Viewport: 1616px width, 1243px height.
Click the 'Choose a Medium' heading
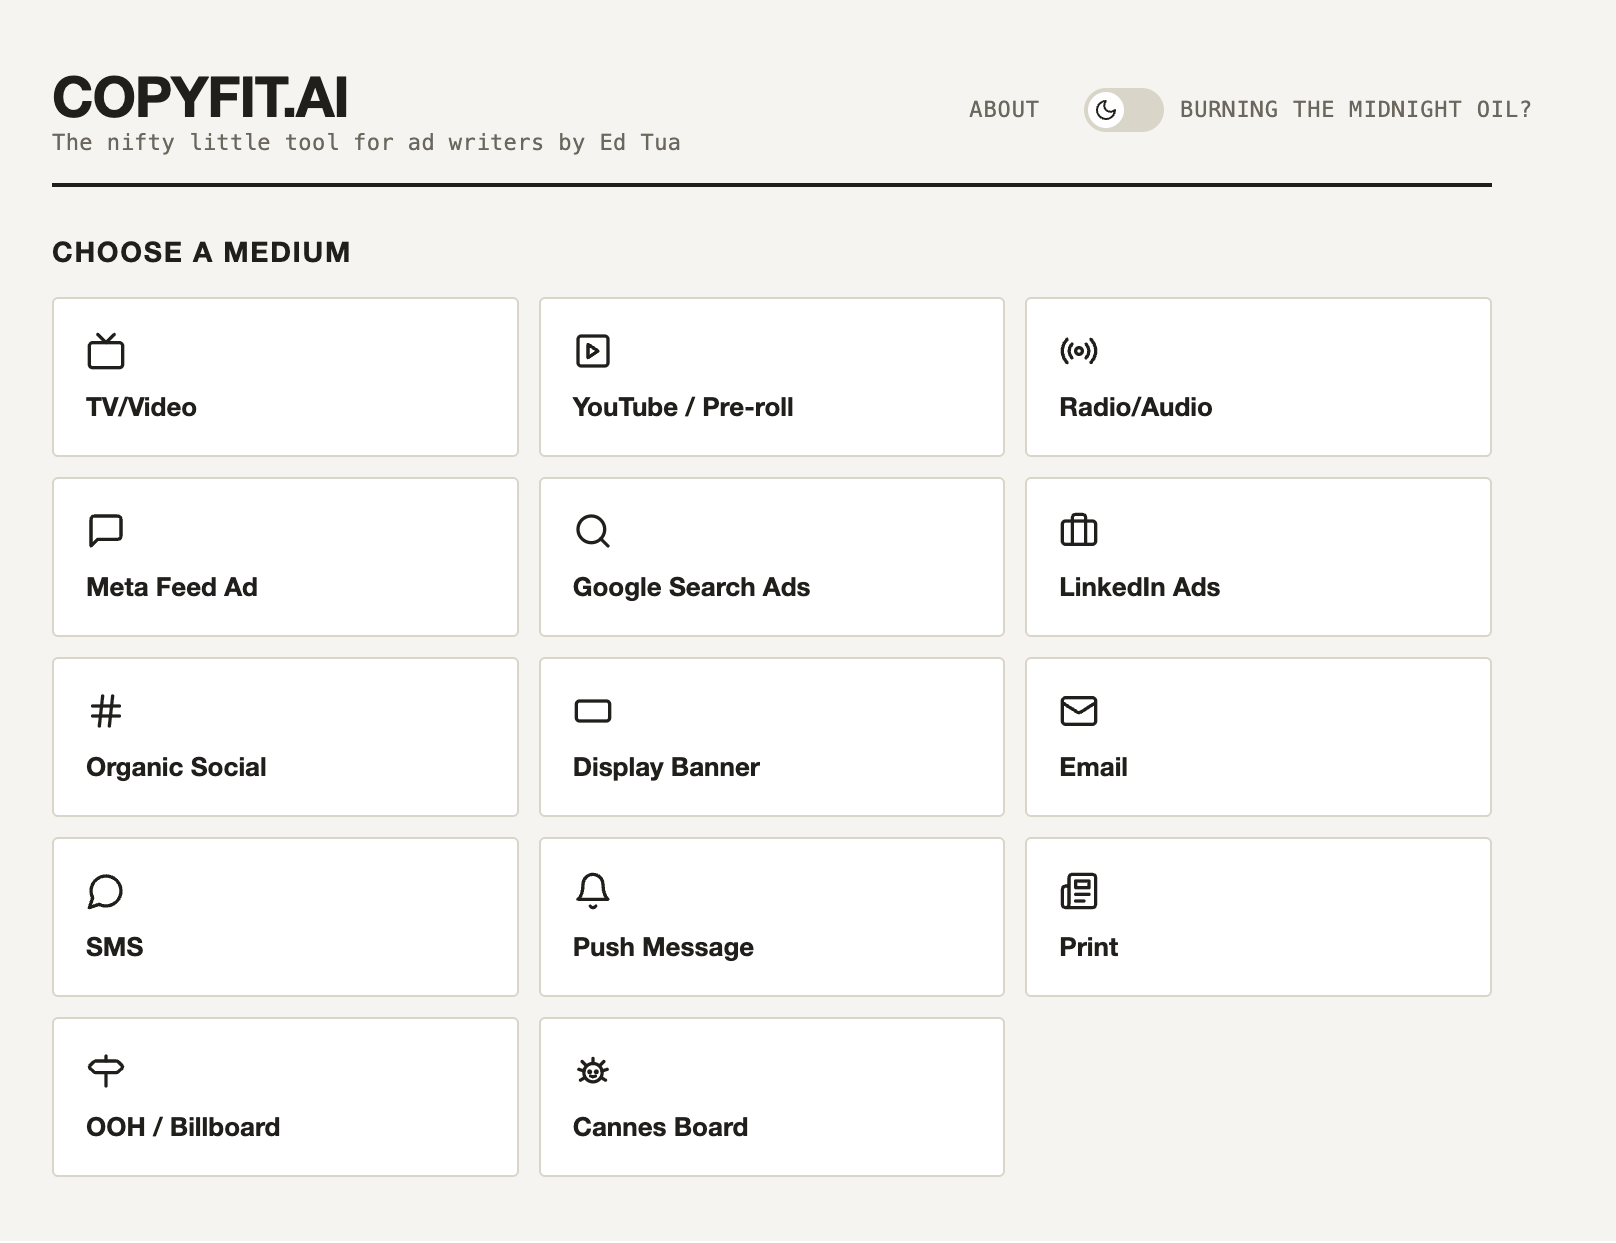pos(201,252)
